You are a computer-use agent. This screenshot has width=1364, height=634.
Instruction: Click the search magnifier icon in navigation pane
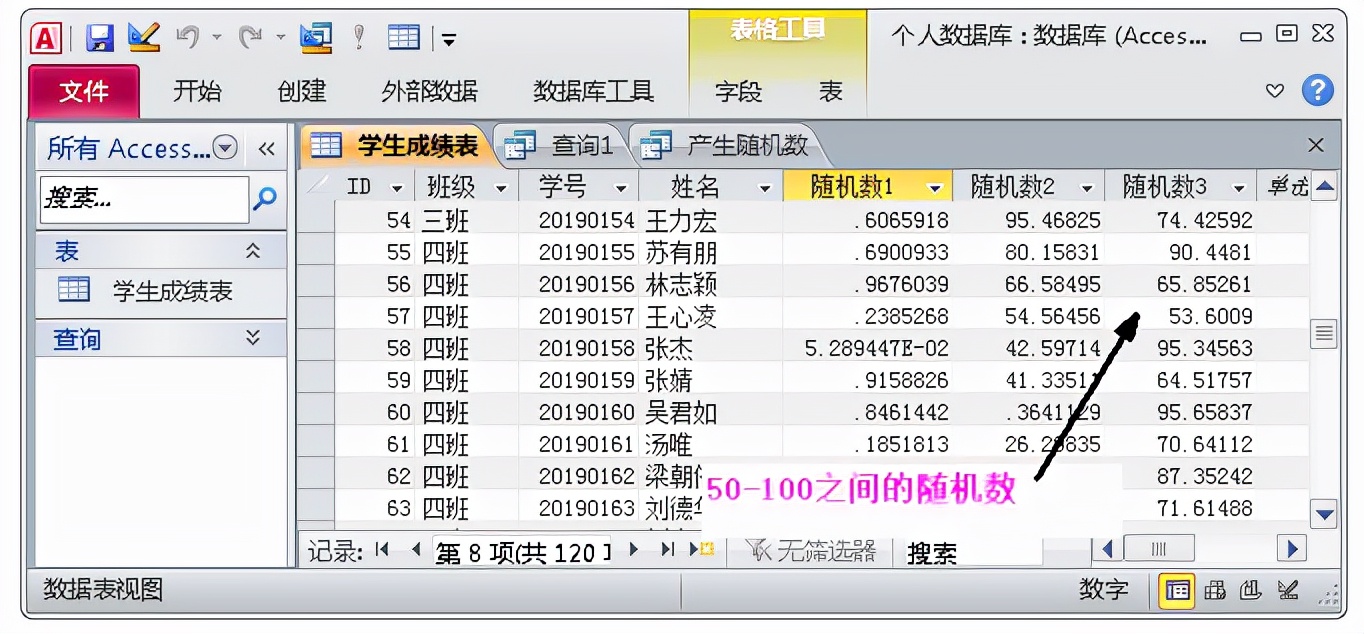click(x=265, y=199)
